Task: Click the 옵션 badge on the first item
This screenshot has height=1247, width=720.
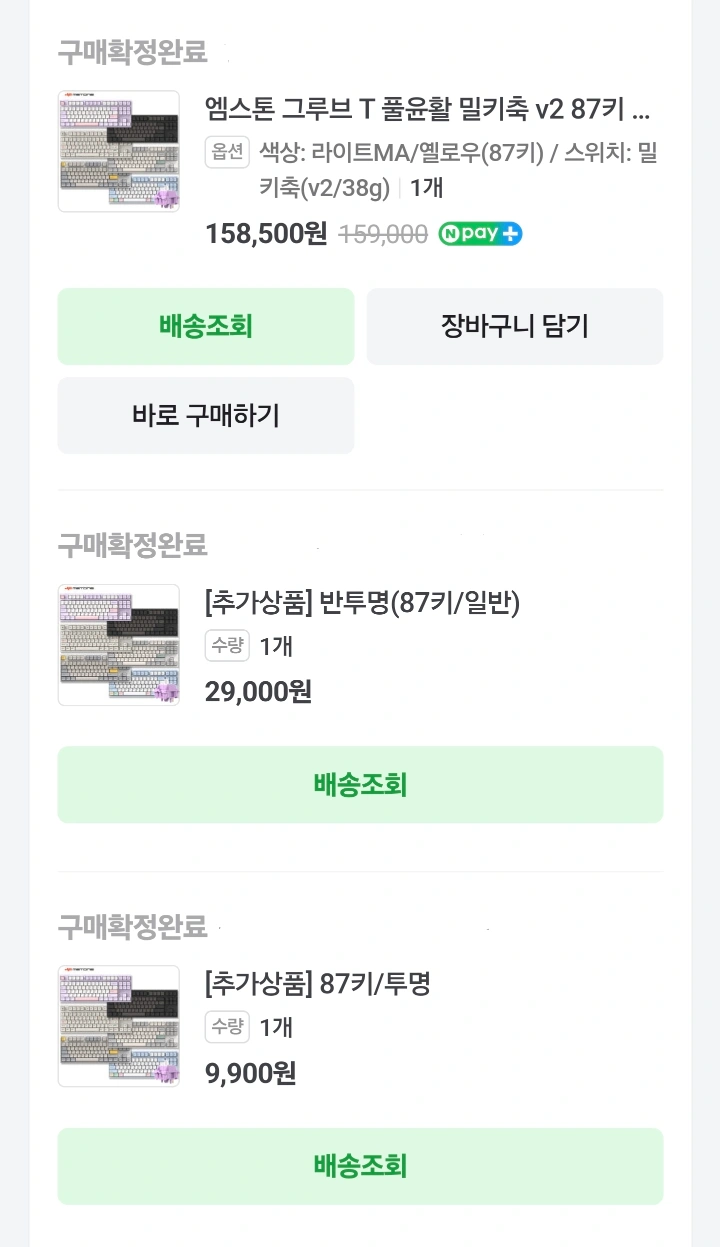Action: [x=227, y=152]
